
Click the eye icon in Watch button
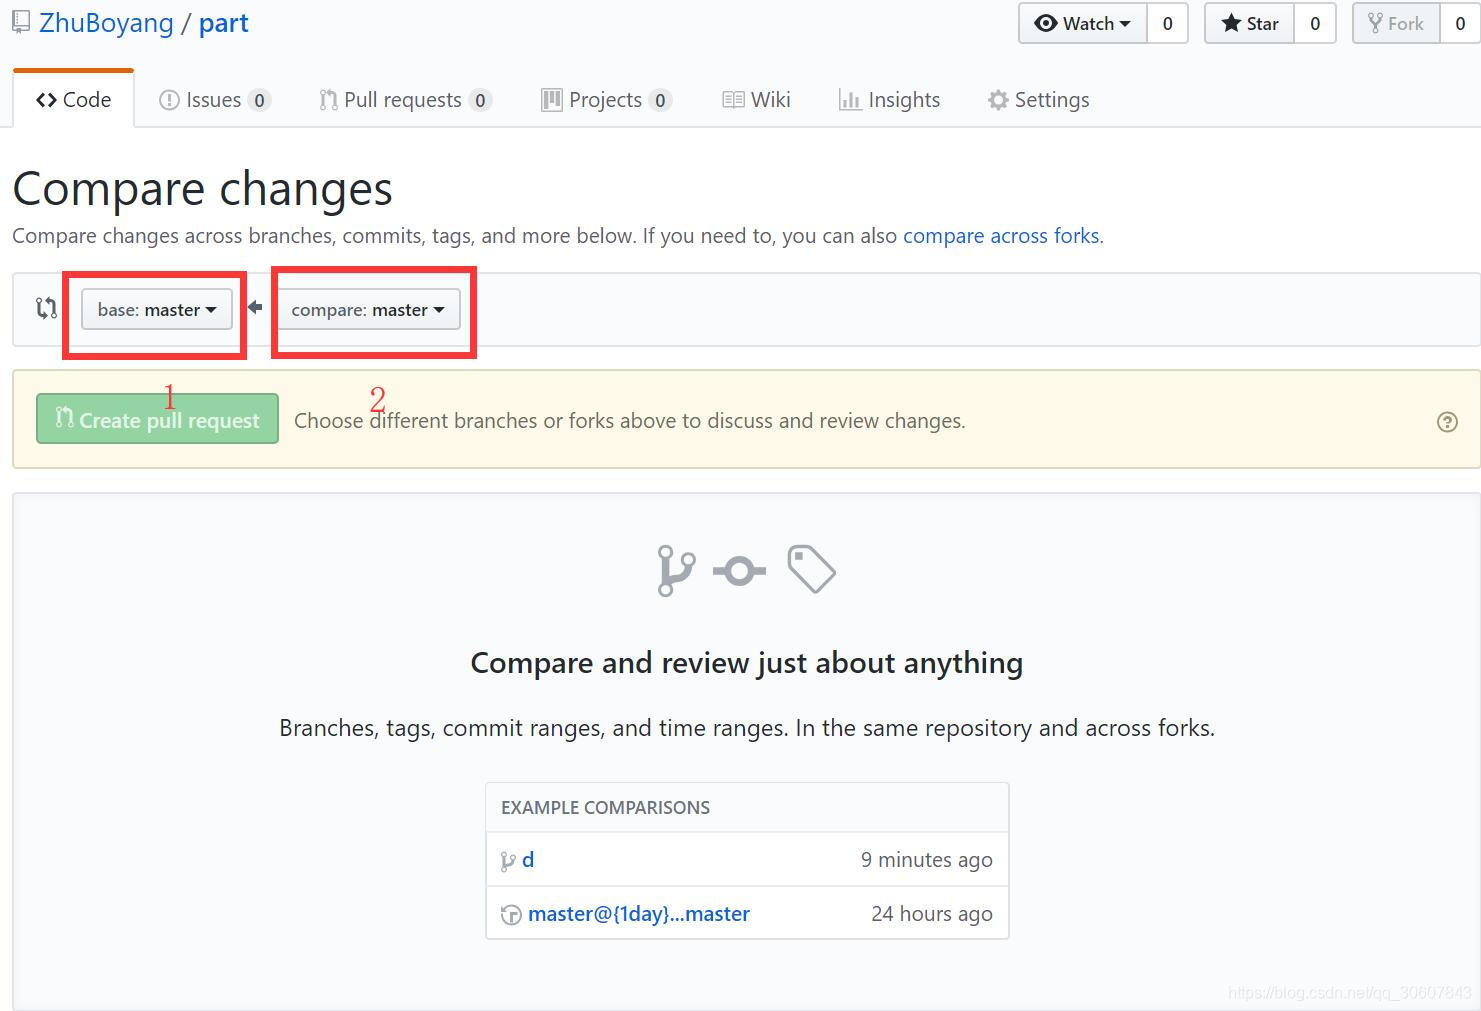click(1046, 23)
